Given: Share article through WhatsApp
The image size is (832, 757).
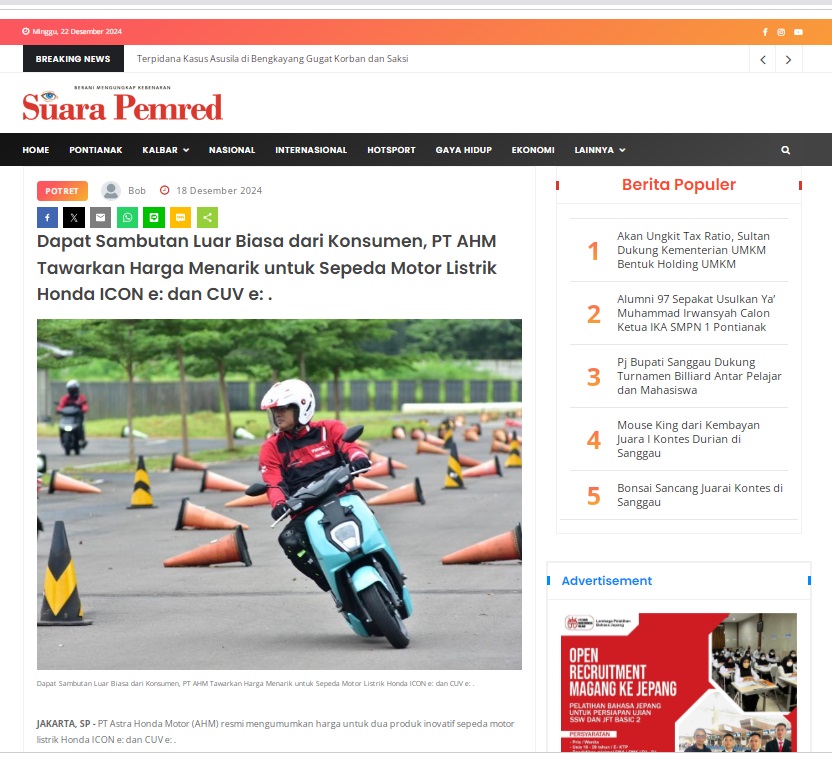Looking at the screenshot, I should coord(127,217).
